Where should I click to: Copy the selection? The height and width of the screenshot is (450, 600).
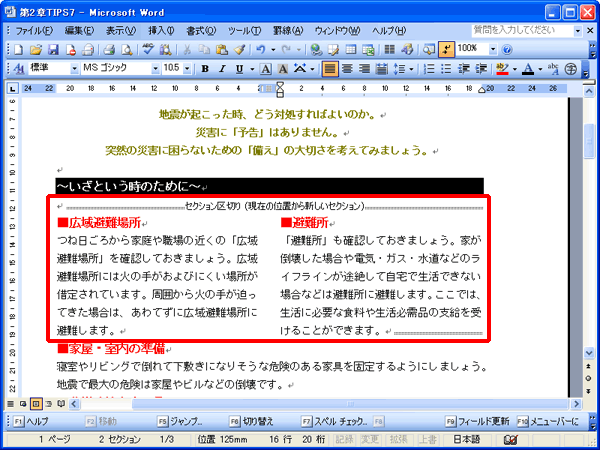tap(204, 49)
